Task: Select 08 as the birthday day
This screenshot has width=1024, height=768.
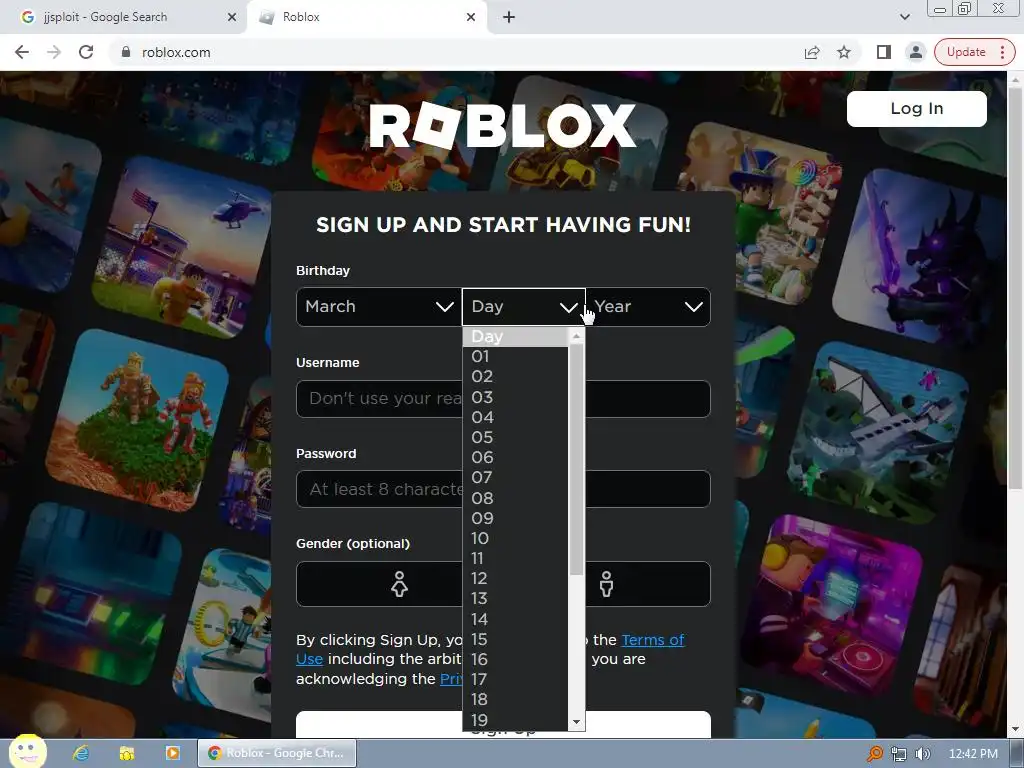Action: click(x=515, y=498)
